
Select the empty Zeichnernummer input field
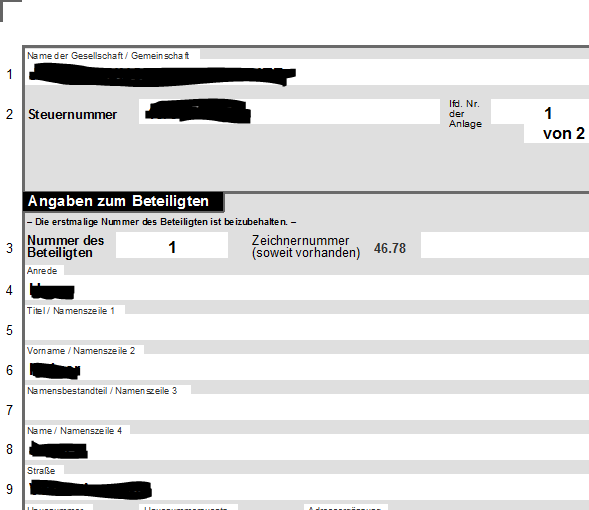coord(505,245)
